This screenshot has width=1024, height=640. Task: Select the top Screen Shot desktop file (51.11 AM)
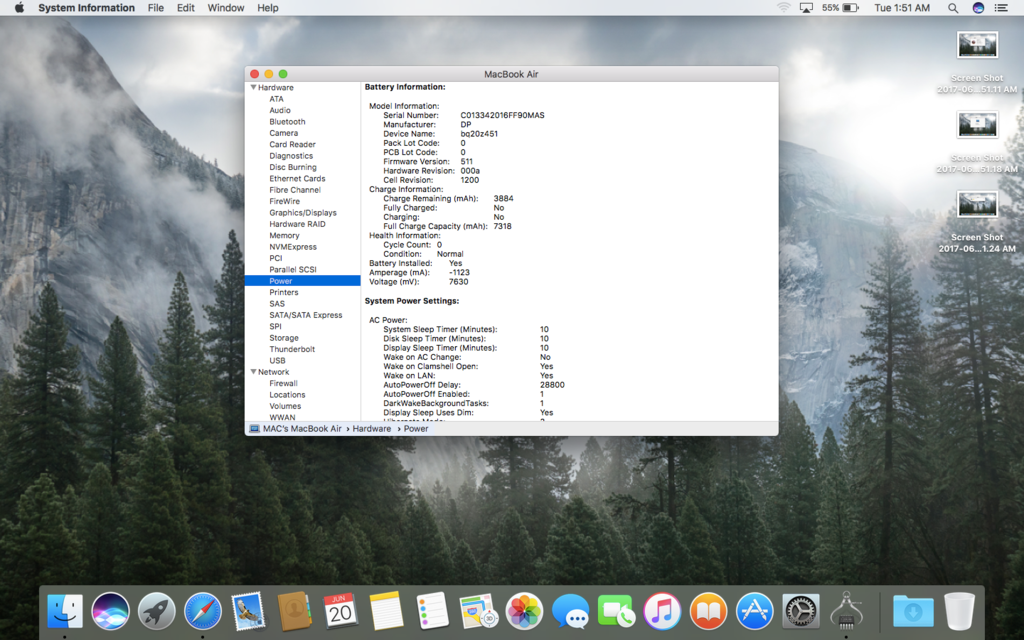coord(977,63)
